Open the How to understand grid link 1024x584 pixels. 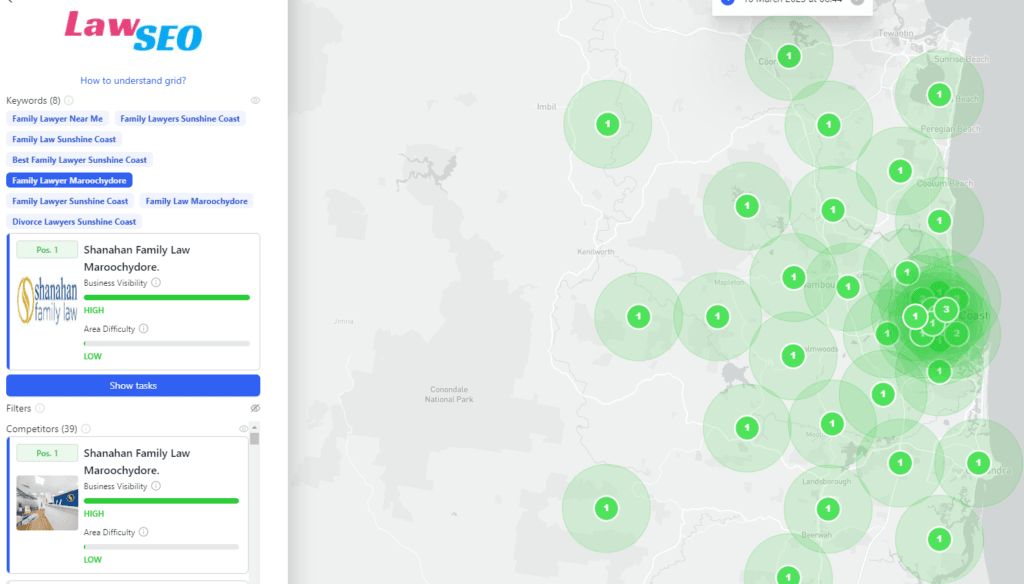(133, 80)
